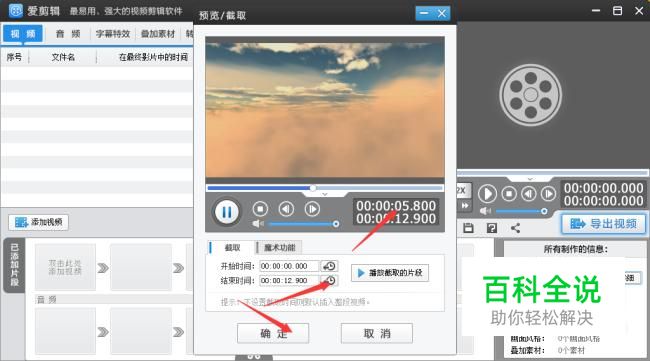Image resolution: width=650 pixels, height=361 pixels.
Task: Click the 2X speed button
Action: tap(463, 190)
